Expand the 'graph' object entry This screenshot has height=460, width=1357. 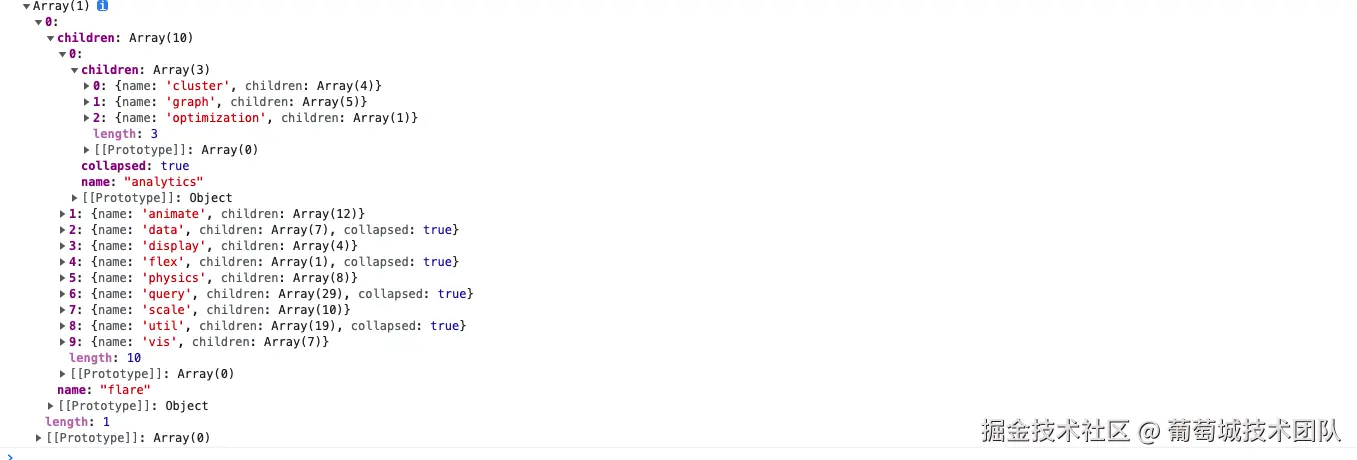(x=87, y=102)
